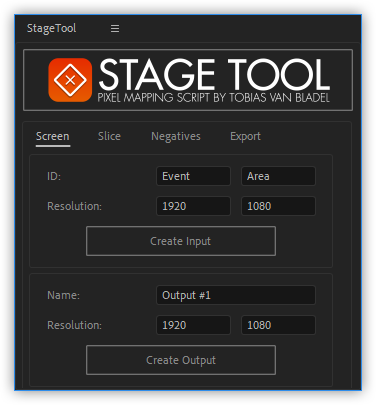Edit the Output #1 name field
This screenshot has width=376, height=405.
(x=236, y=295)
